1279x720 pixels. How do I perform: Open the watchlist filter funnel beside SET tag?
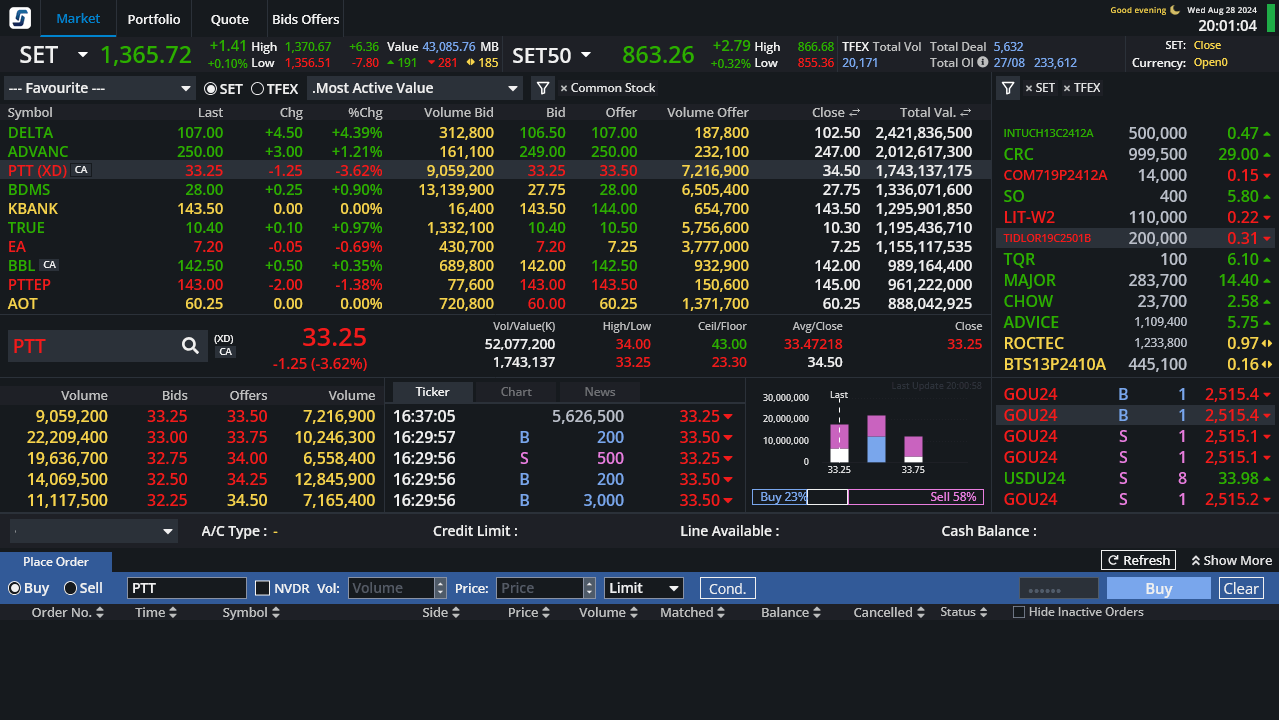[x=1008, y=88]
